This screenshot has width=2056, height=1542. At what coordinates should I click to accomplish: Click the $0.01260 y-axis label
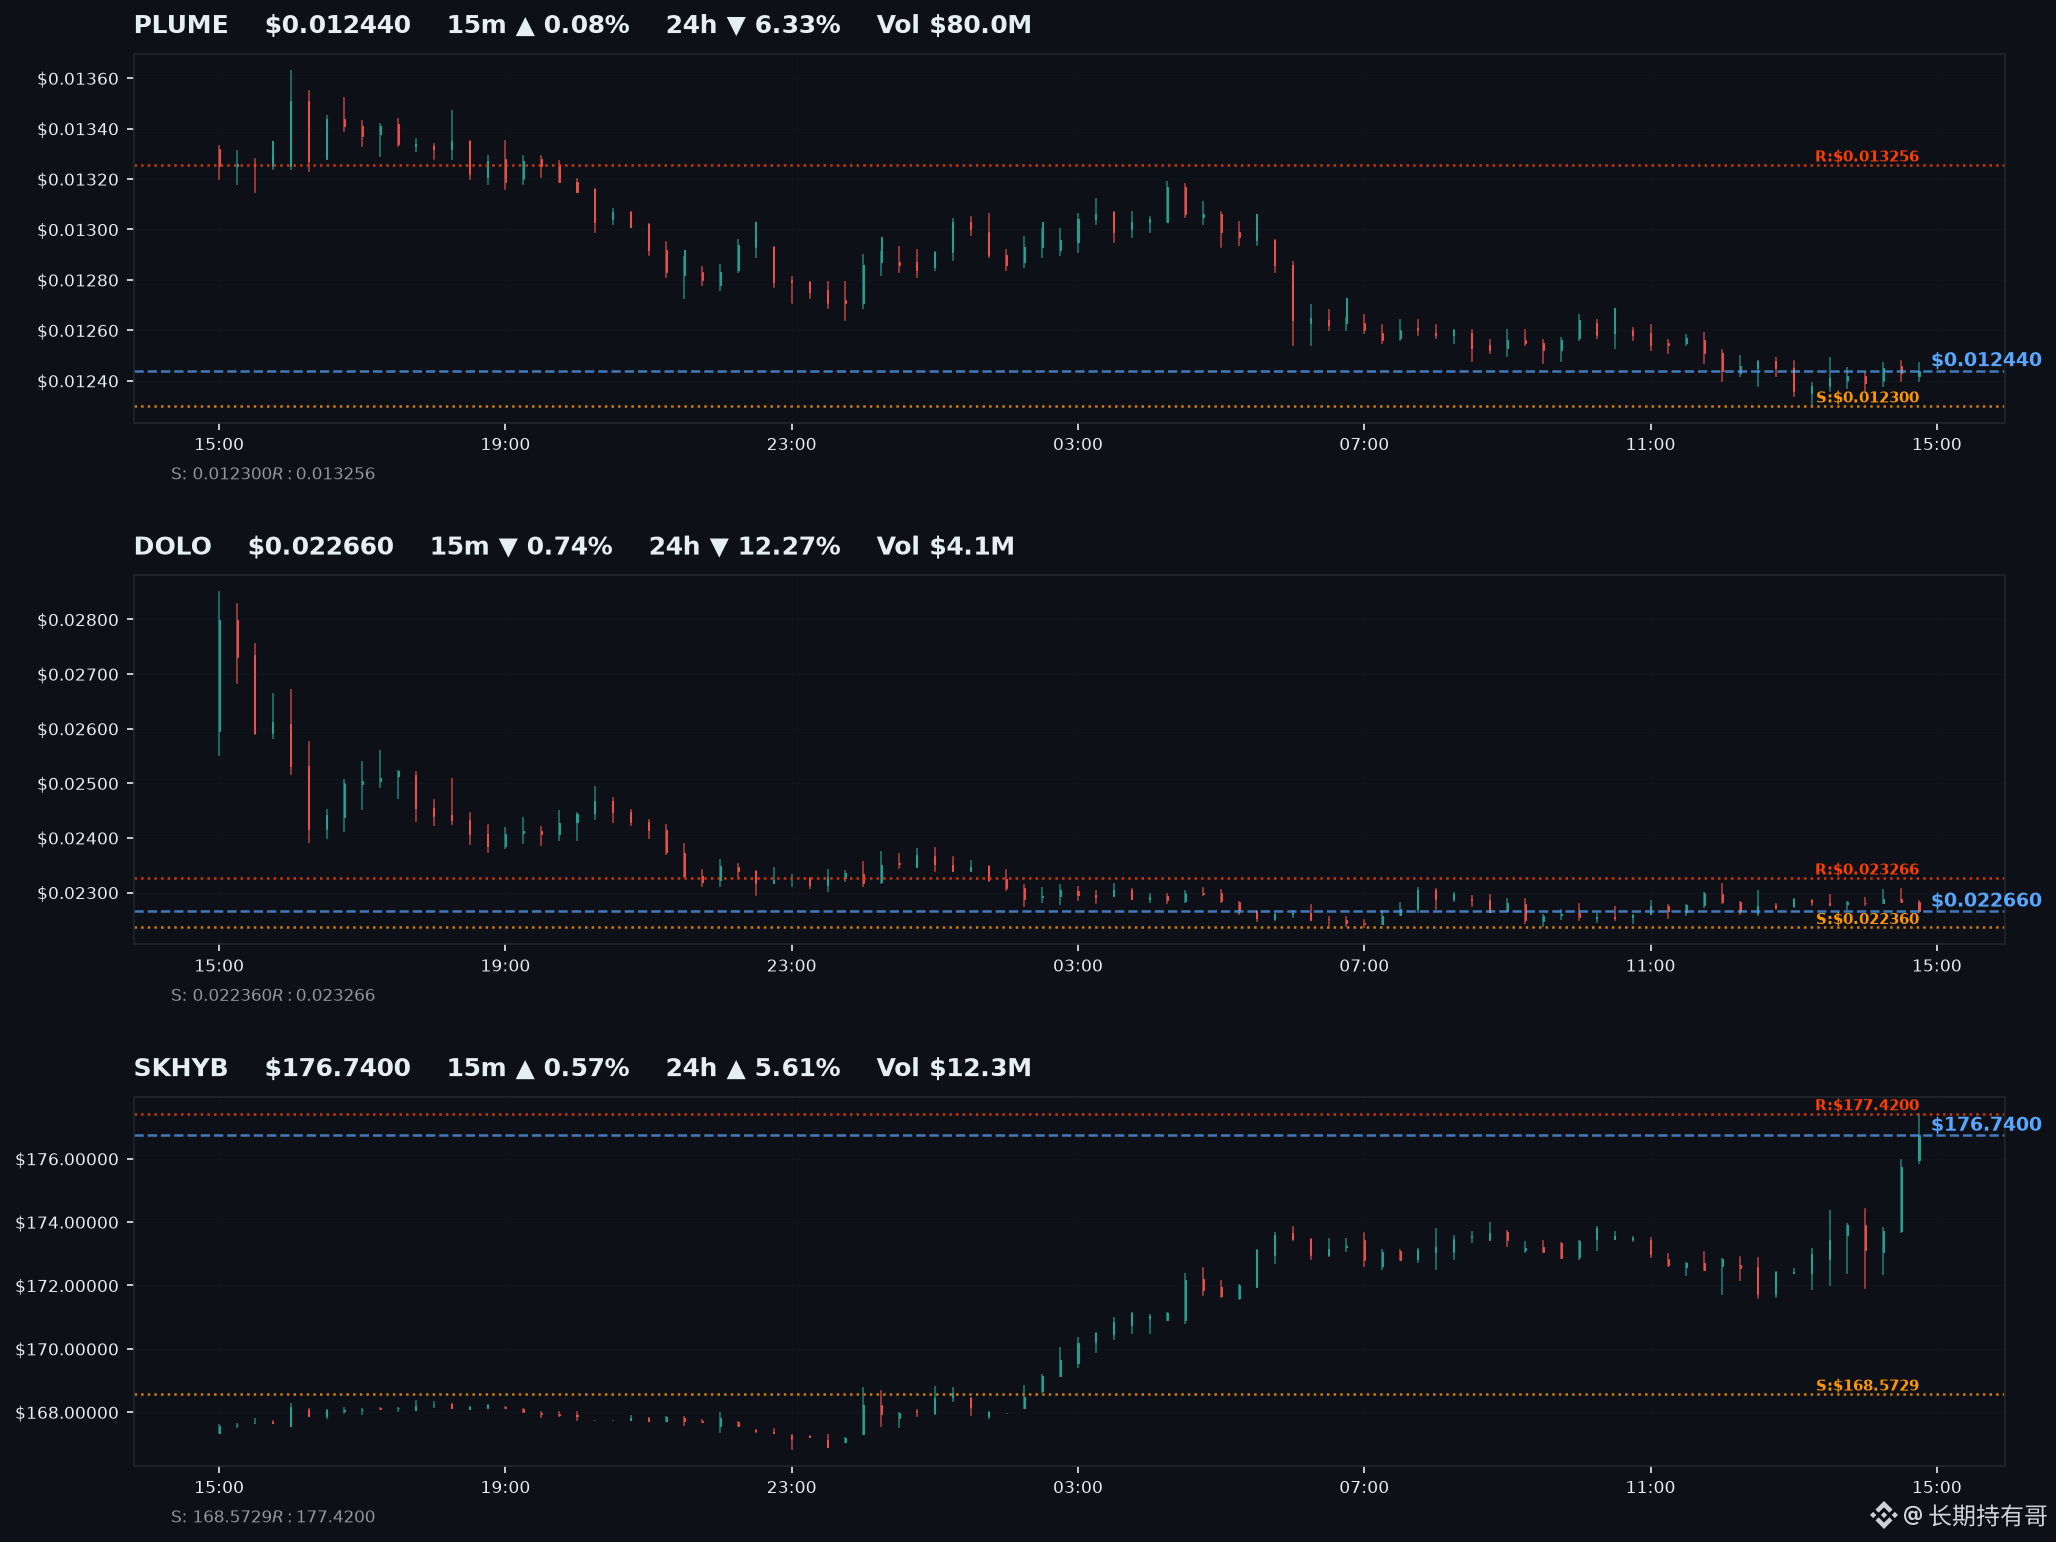(x=78, y=331)
